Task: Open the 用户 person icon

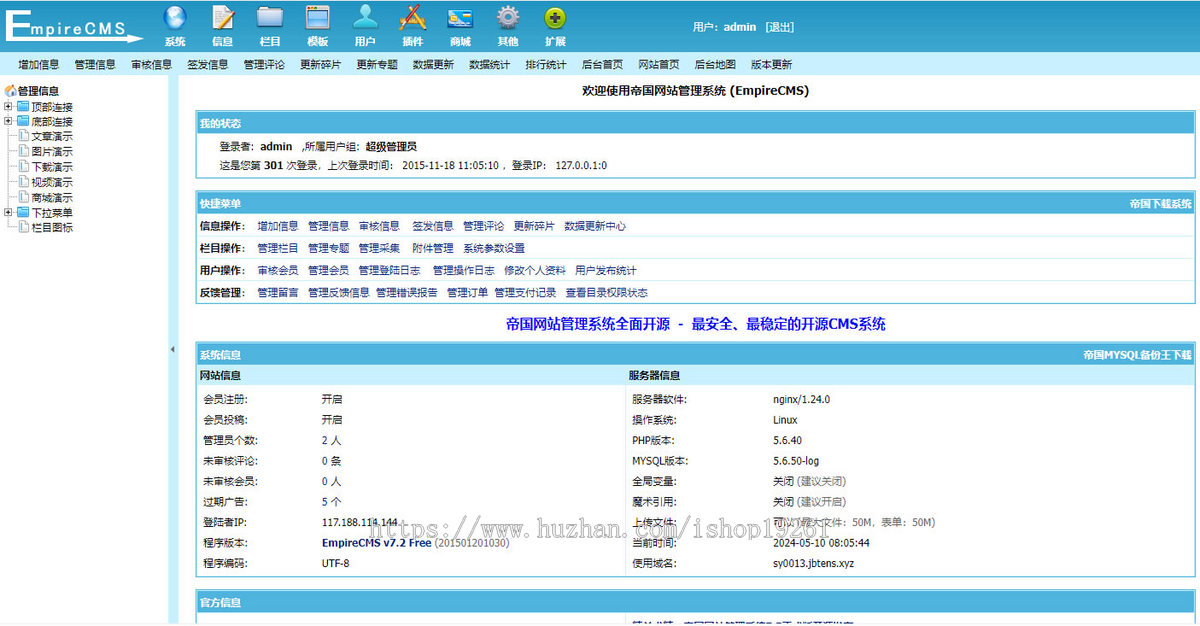Action: pos(365,18)
